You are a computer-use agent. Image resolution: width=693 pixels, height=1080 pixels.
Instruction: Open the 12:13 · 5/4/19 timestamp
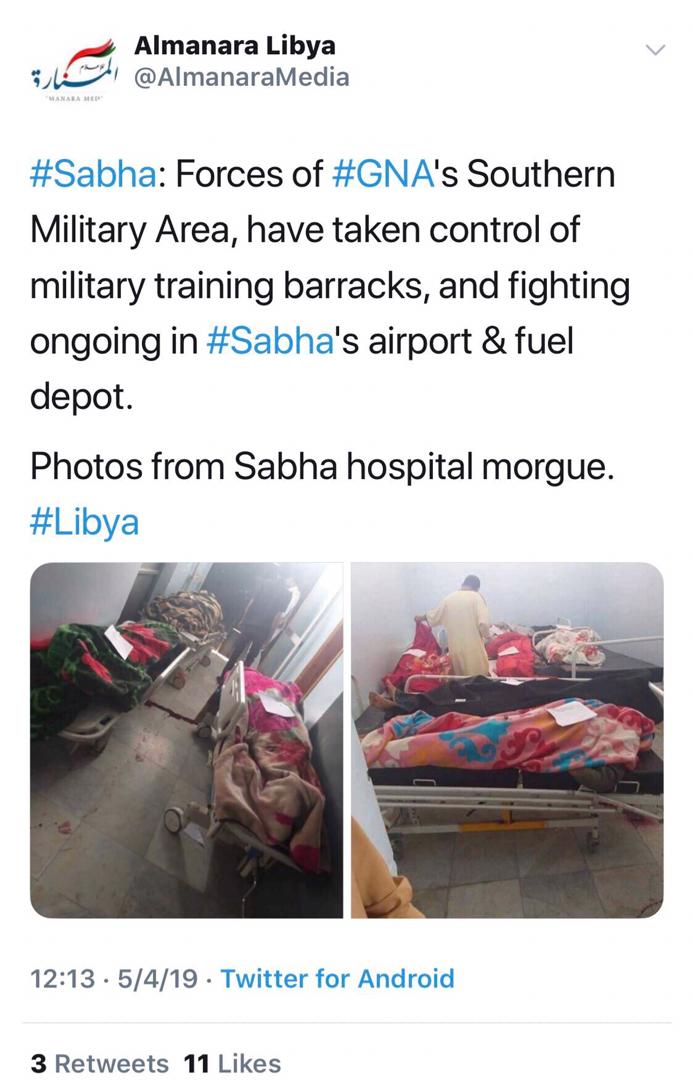114,979
